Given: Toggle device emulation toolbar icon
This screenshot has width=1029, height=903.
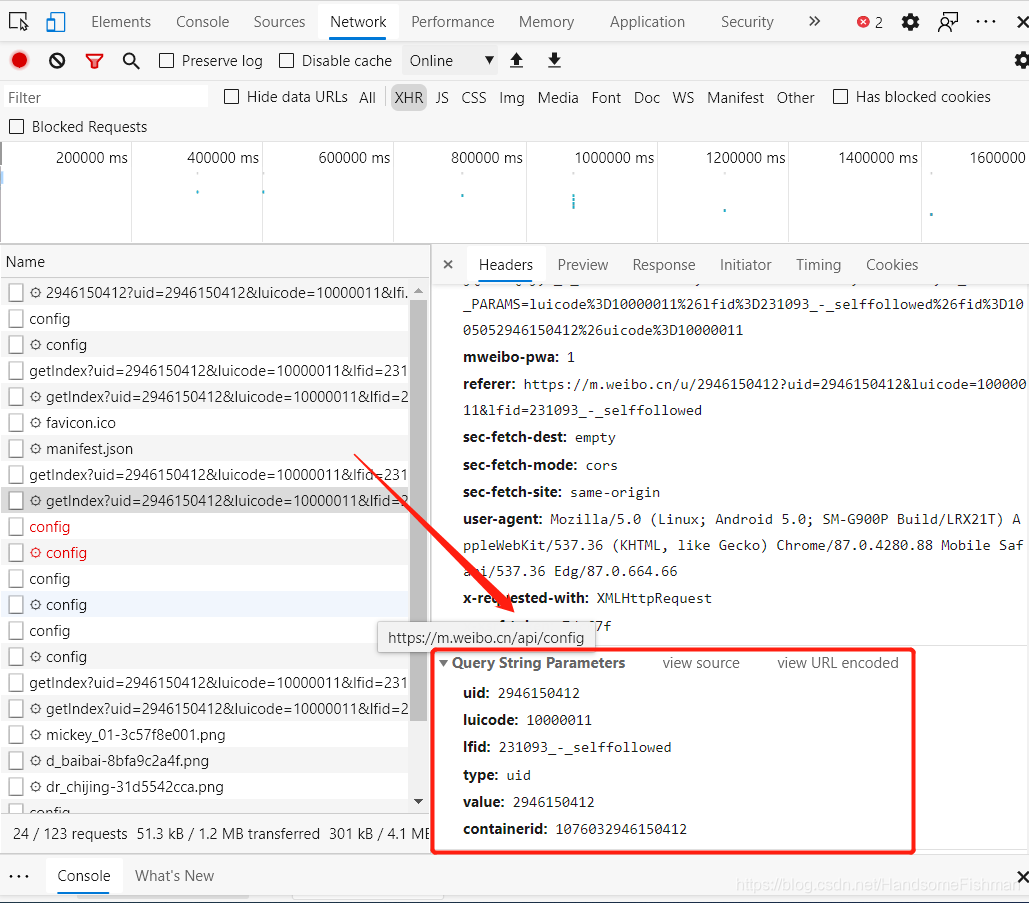Looking at the screenshot, I should [56, 22].
